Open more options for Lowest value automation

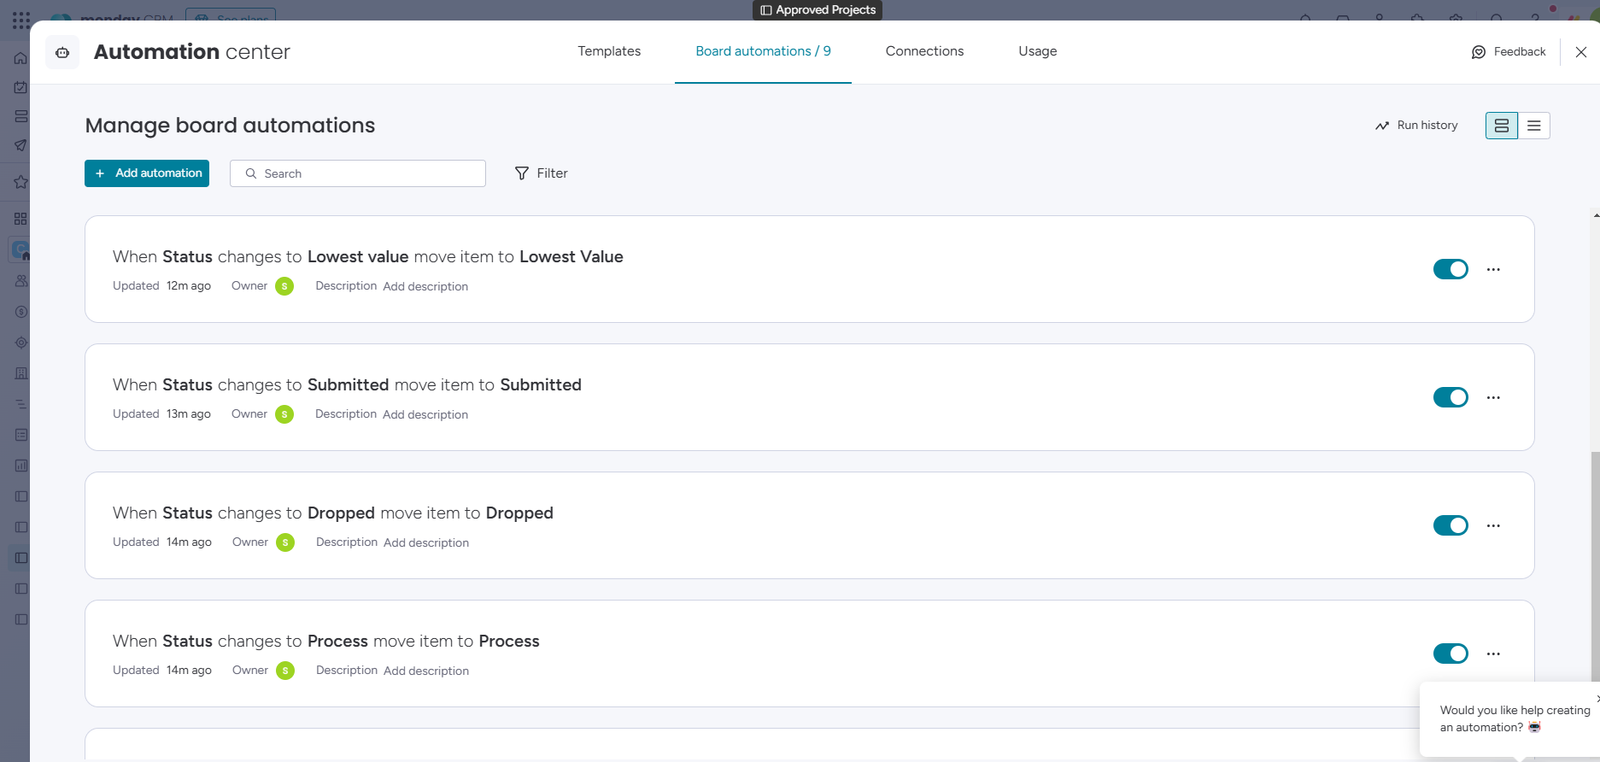[x=1493, y=269]
